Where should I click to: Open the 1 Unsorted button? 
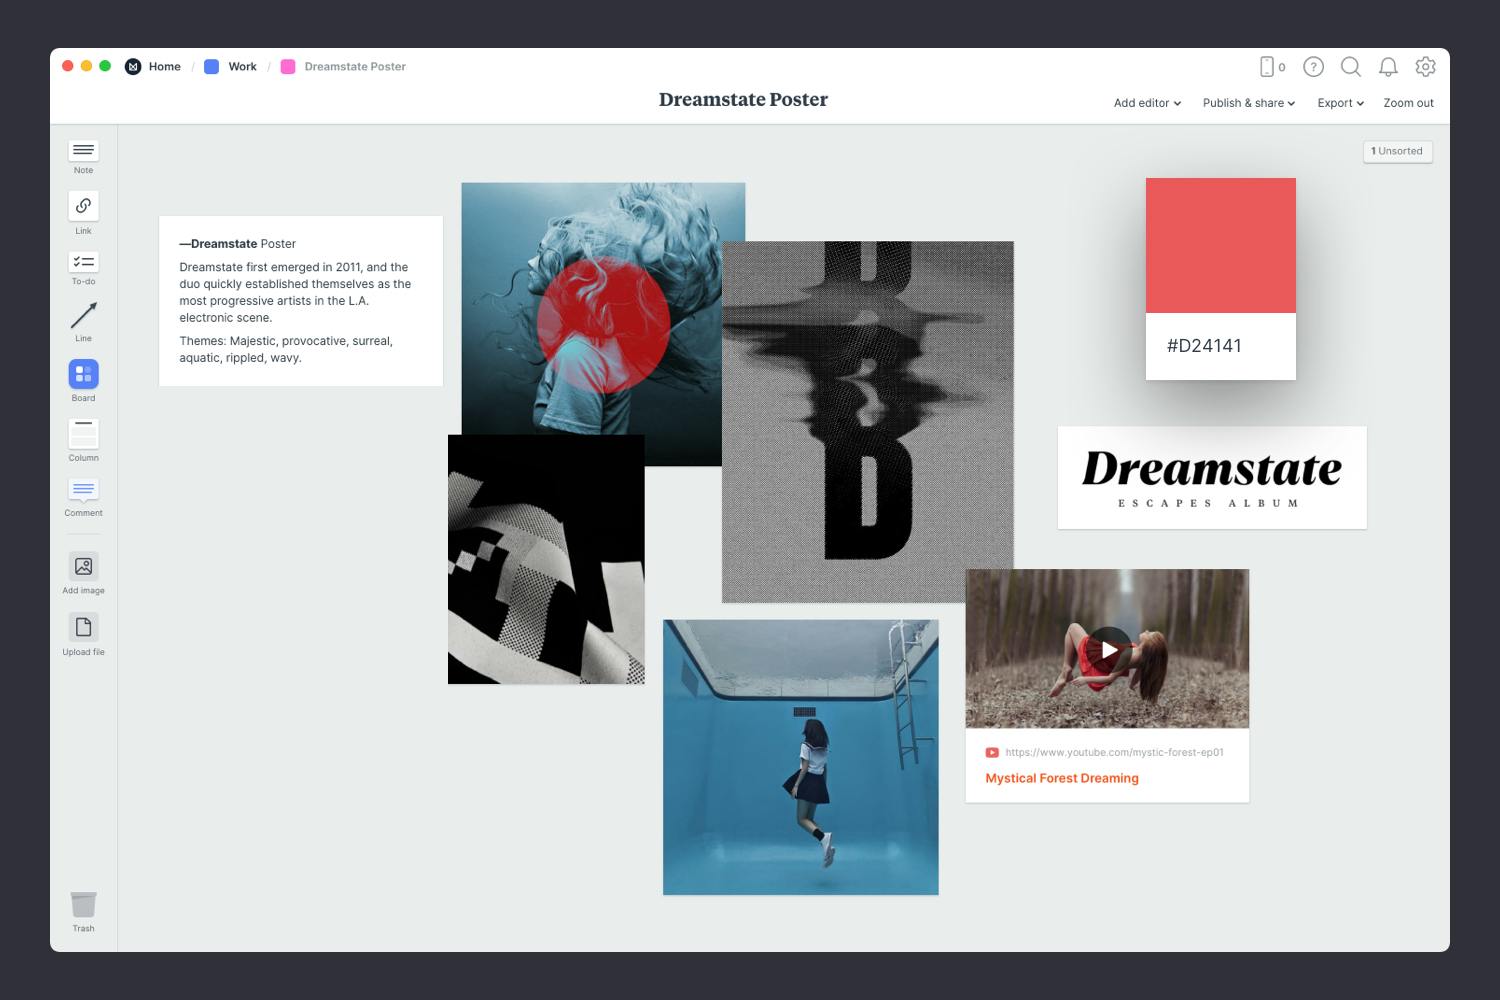click(1397, 151)
